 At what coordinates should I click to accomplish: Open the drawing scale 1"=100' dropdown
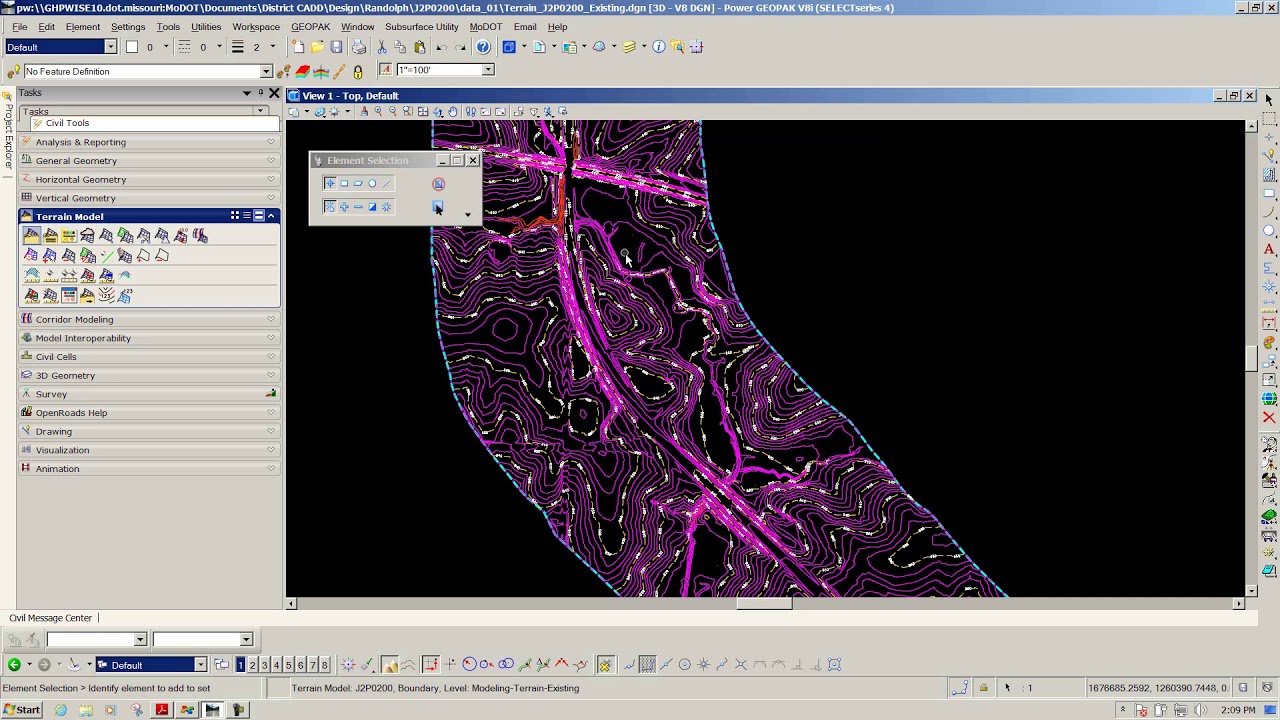tap(488, 70)
